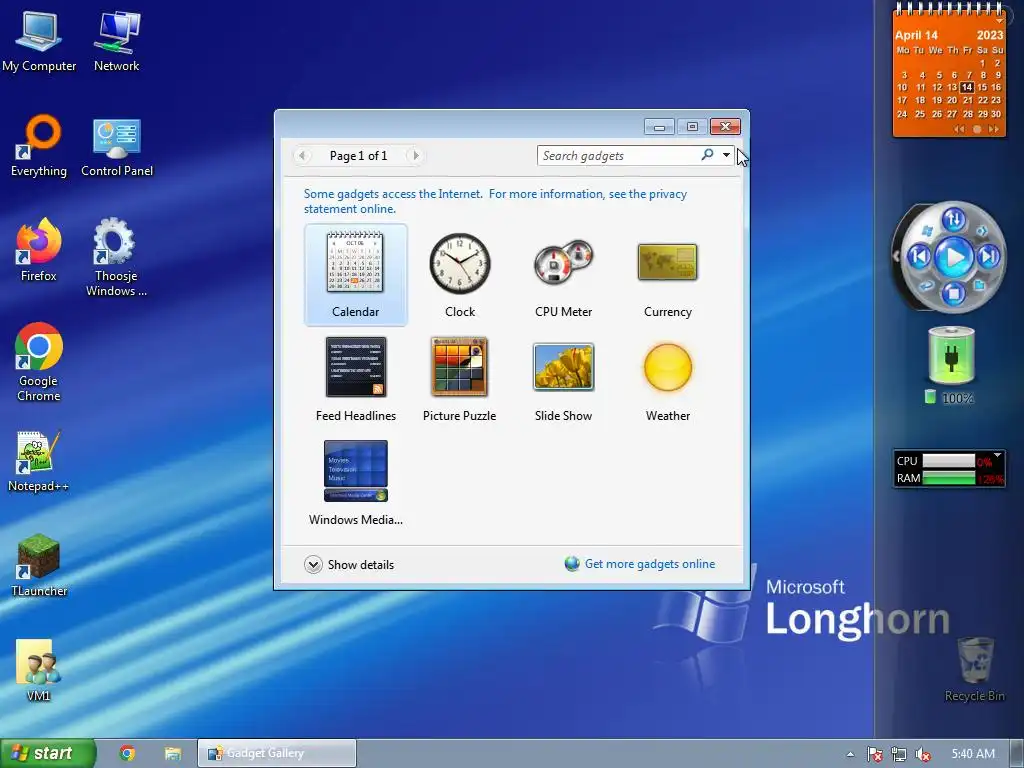Go to next gadget page

[415, 155]
